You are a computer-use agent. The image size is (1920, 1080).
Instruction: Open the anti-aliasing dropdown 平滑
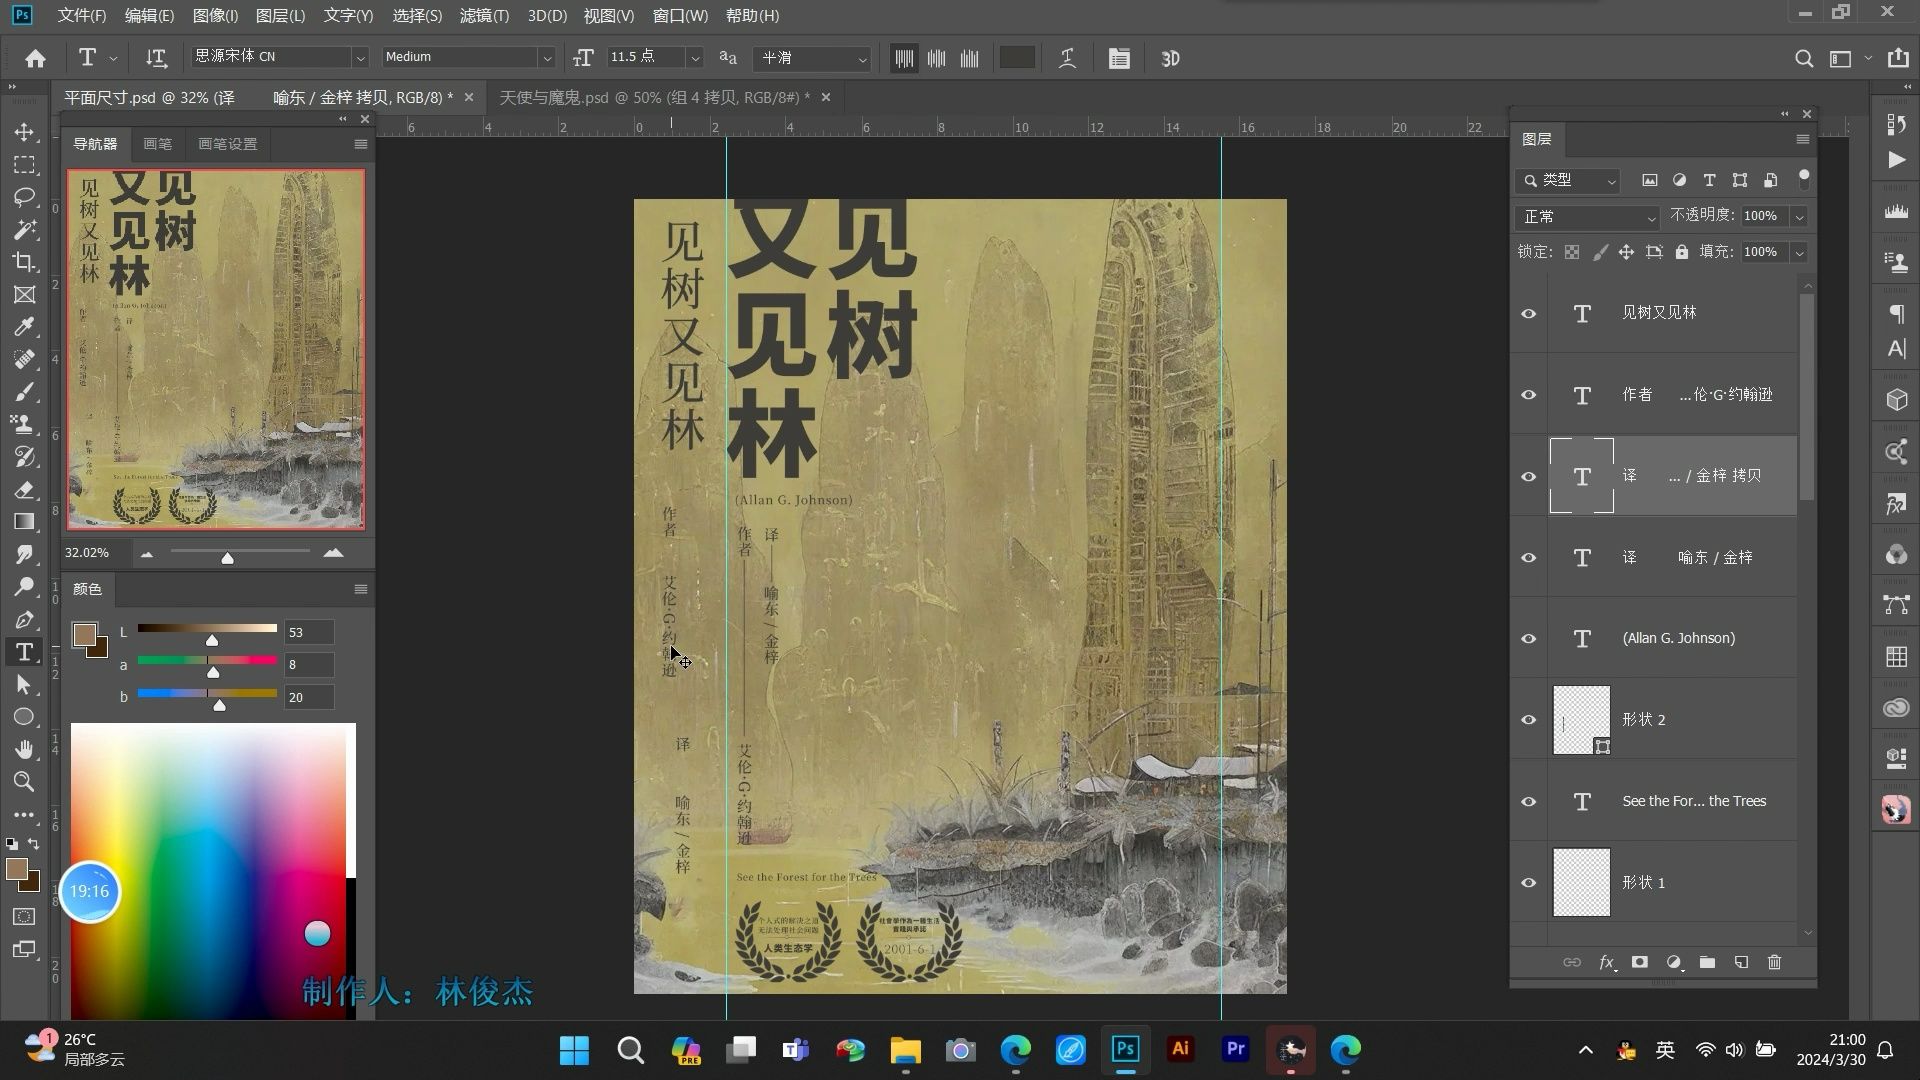click(814, 58)
